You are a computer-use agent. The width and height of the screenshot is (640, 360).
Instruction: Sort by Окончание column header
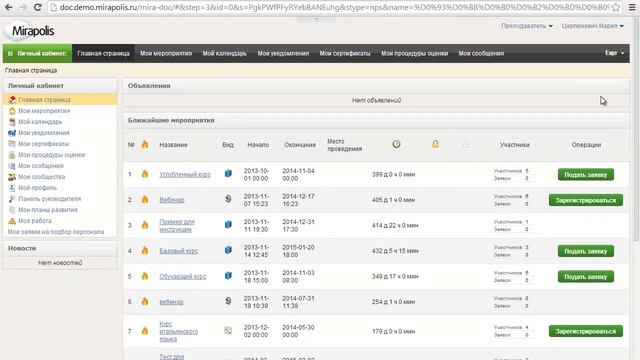click(x=300, y=145)
